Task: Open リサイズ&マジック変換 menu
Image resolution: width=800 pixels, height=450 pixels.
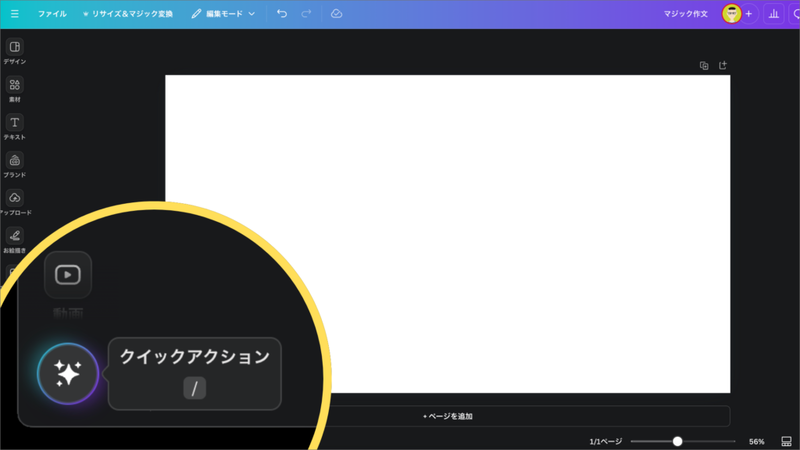Action: 128,14
